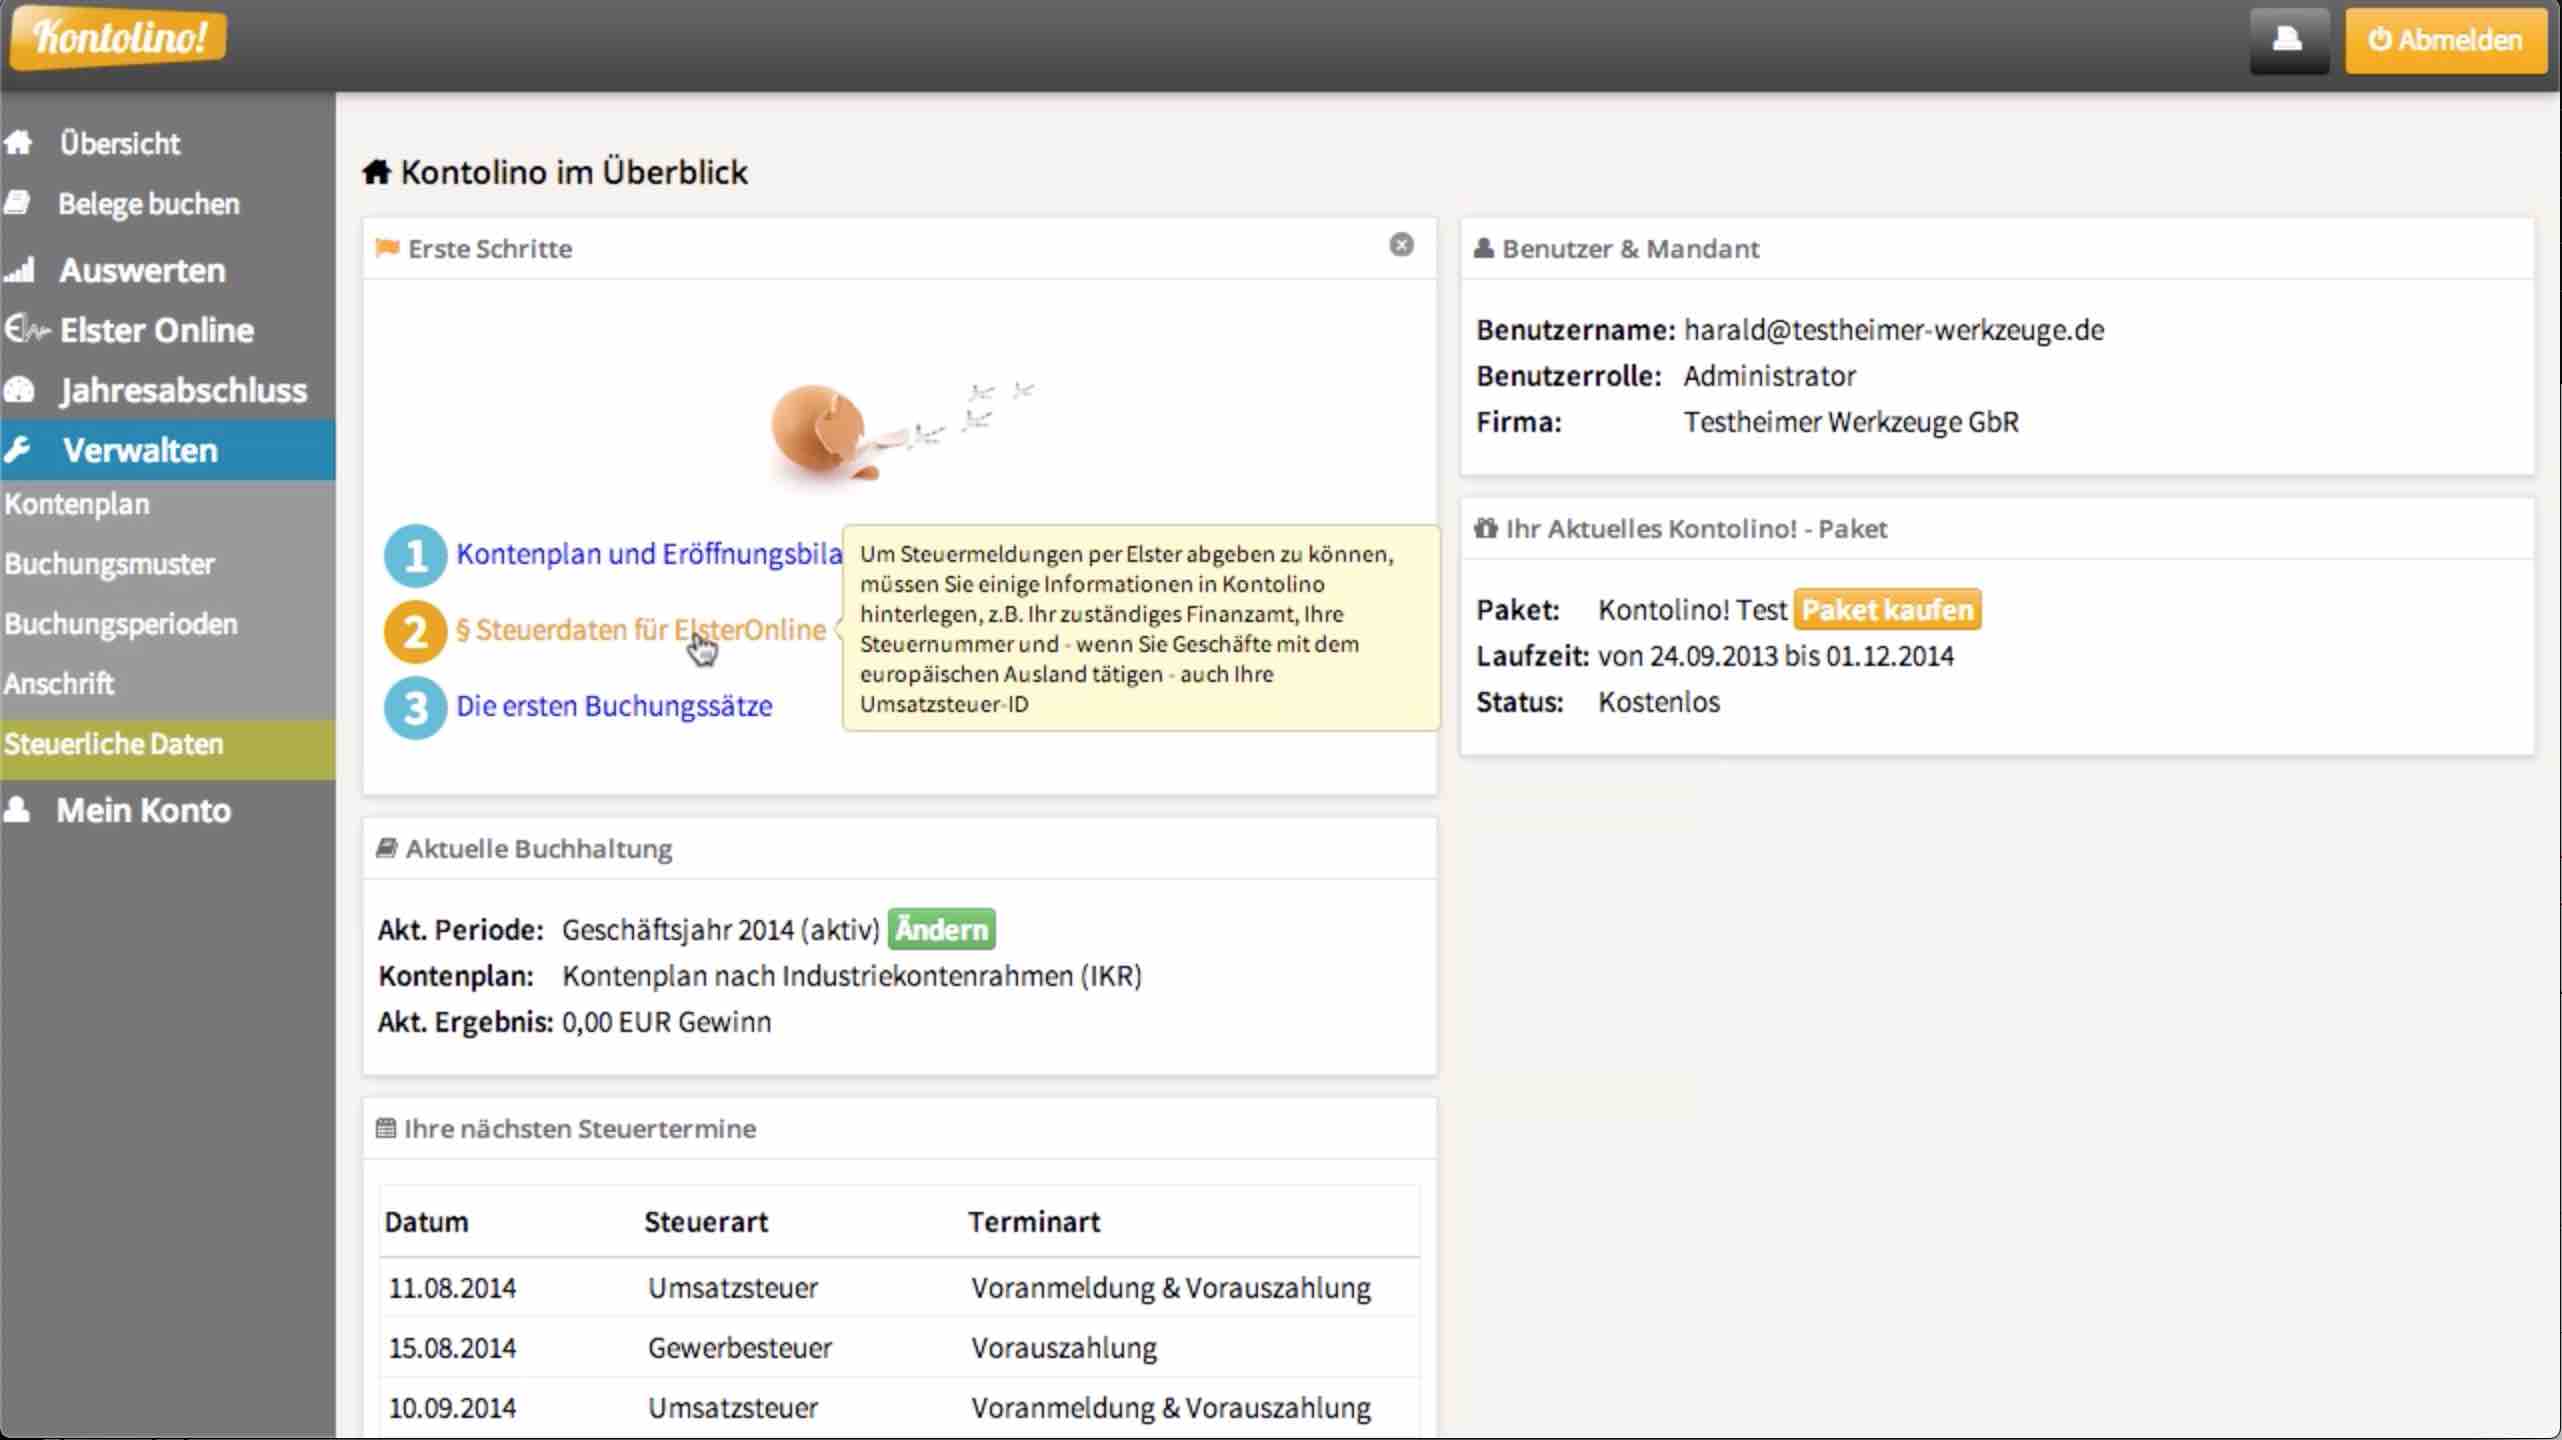
Task: Click the book icon in Aktuelle Buchhaltung header
Action: (386, 848)
